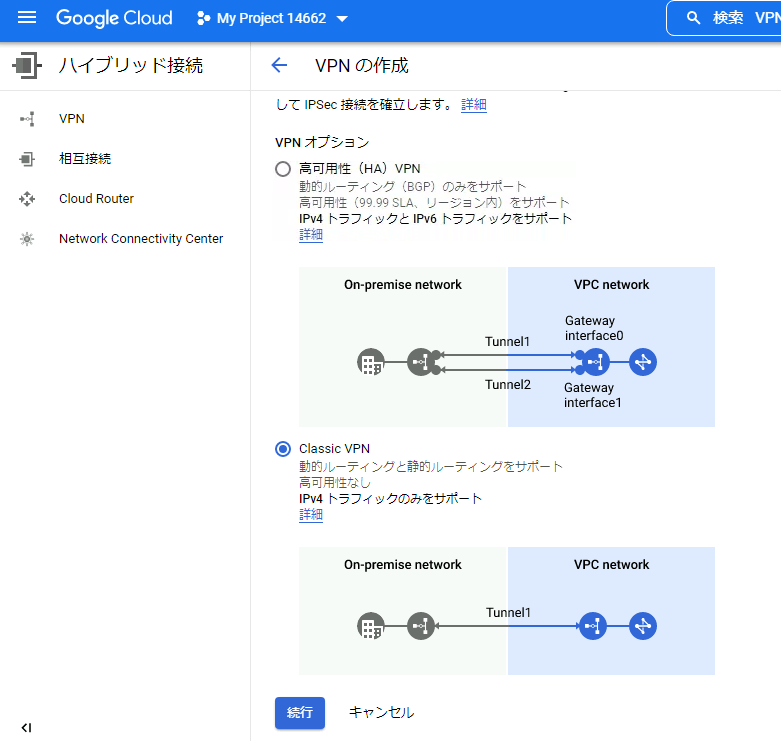781x741 pixels.
Task: Click the 続行 continue button
Action: 300,713
